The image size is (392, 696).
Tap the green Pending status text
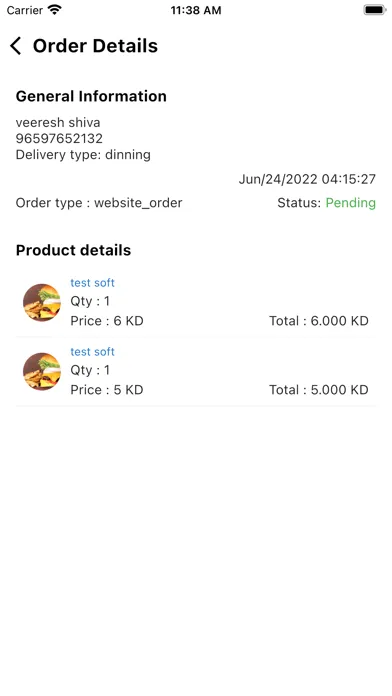coord(351,203)
